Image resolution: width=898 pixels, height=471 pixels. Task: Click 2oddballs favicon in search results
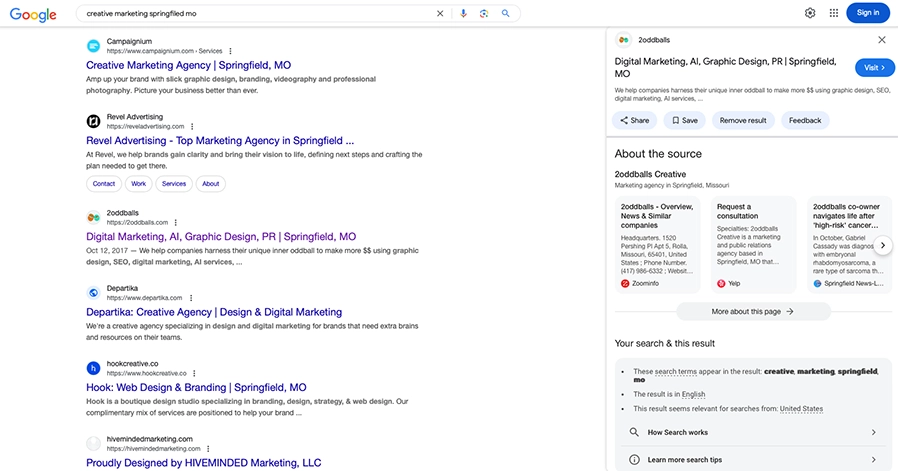click(x=93, y=217)
